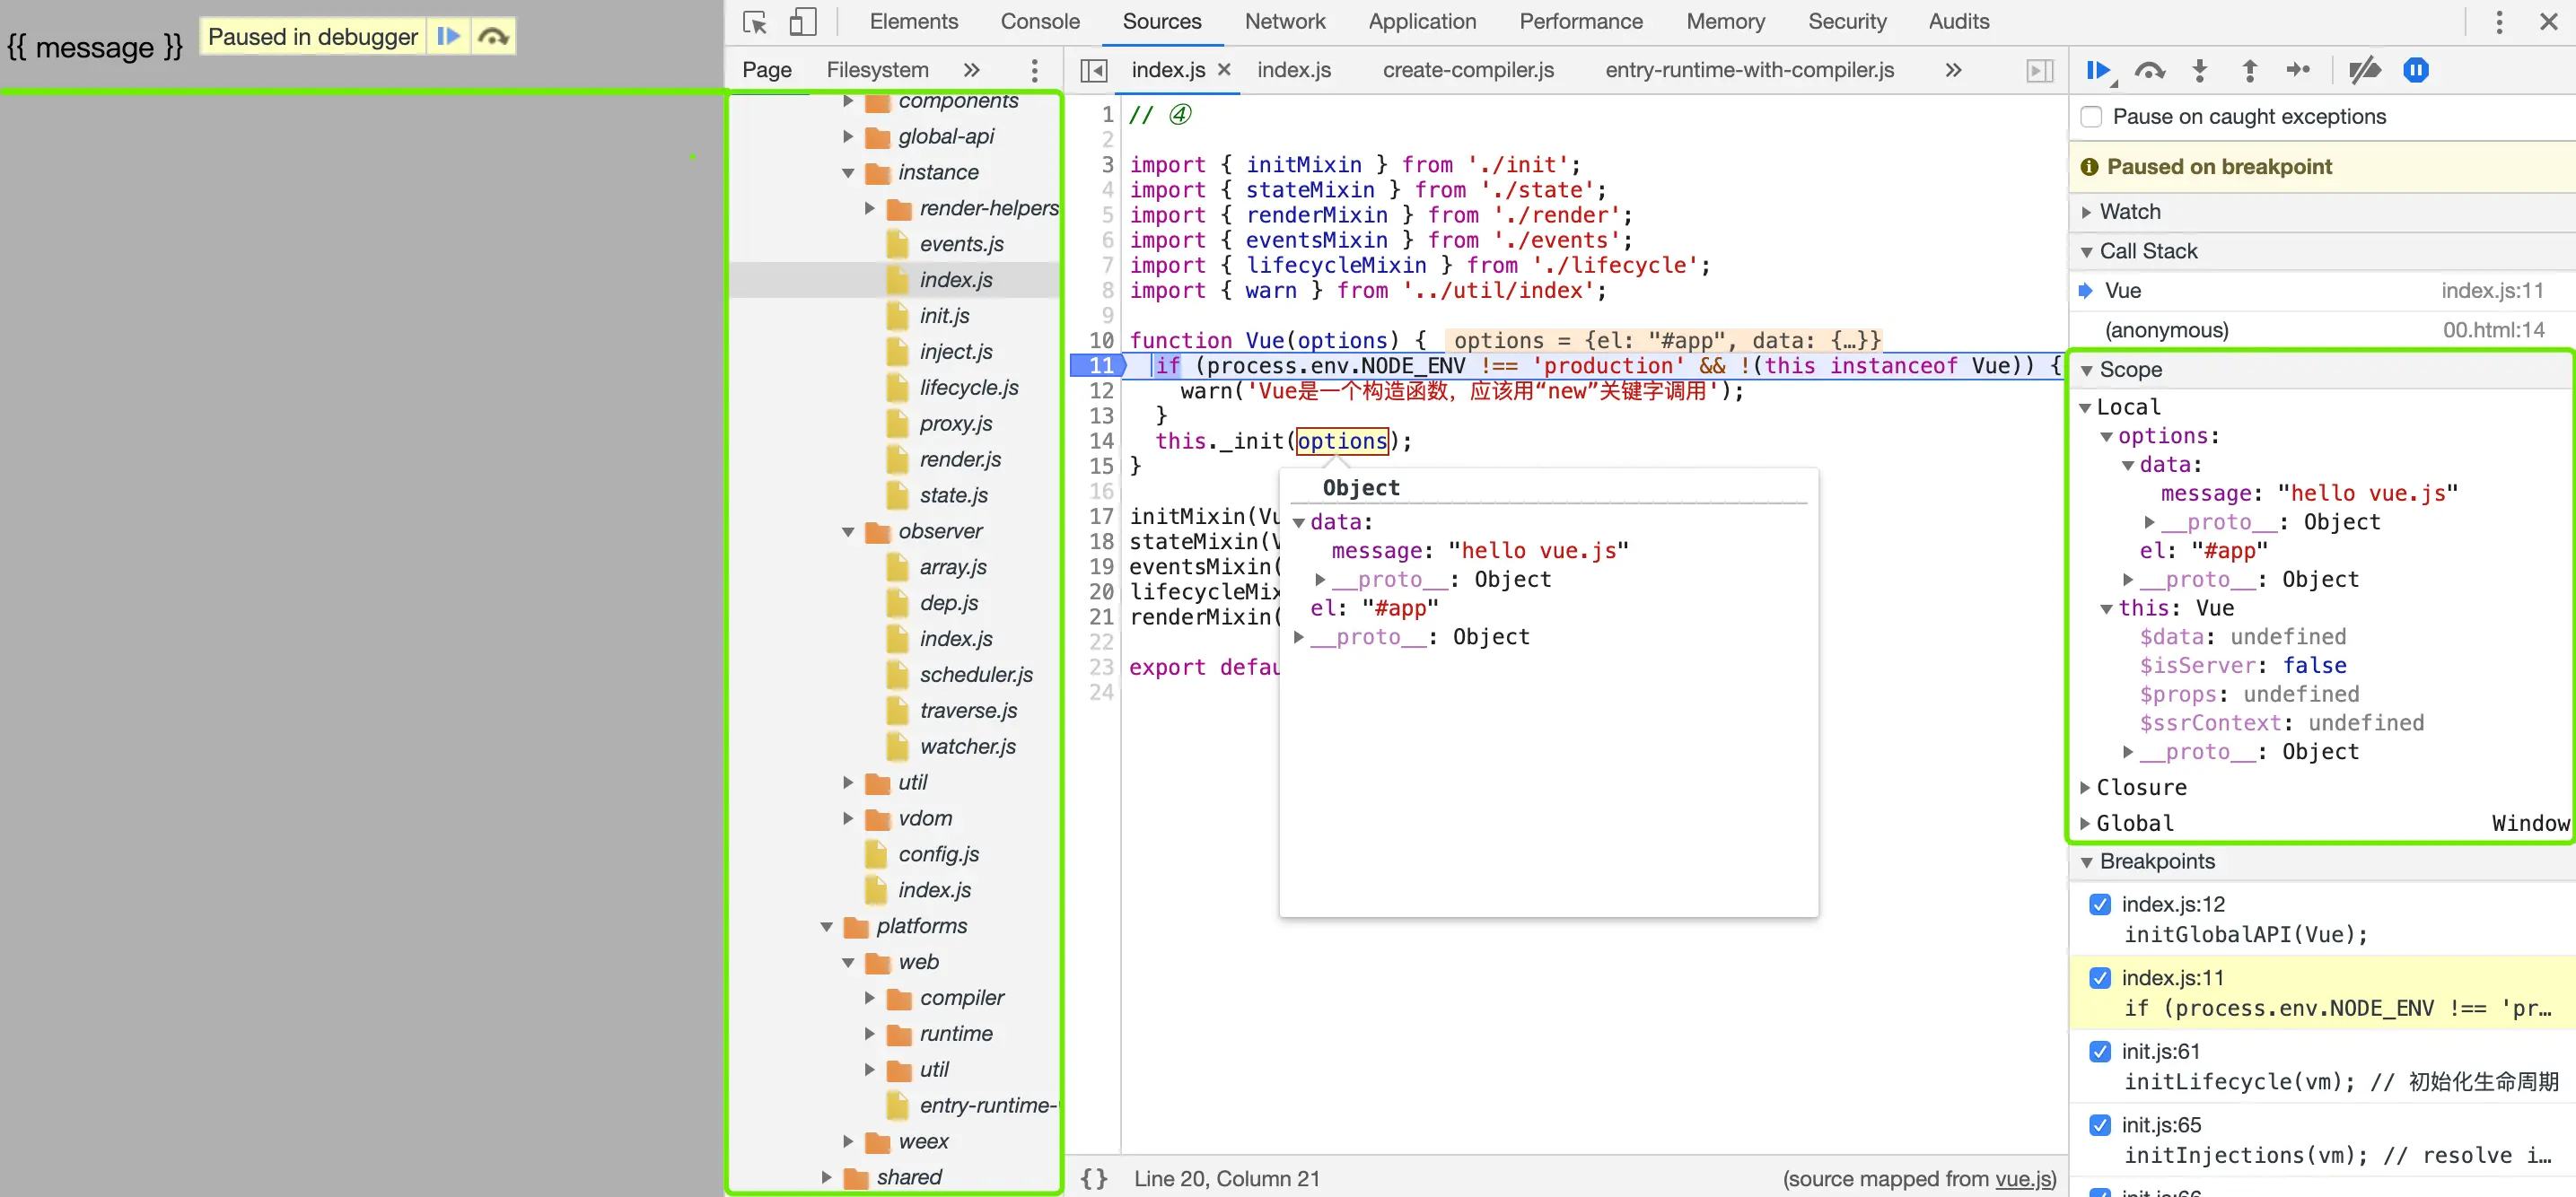The height and width of the screenshot is (1197, 2576).
Task: Expand the Watch section
Action: [2130, 212]
